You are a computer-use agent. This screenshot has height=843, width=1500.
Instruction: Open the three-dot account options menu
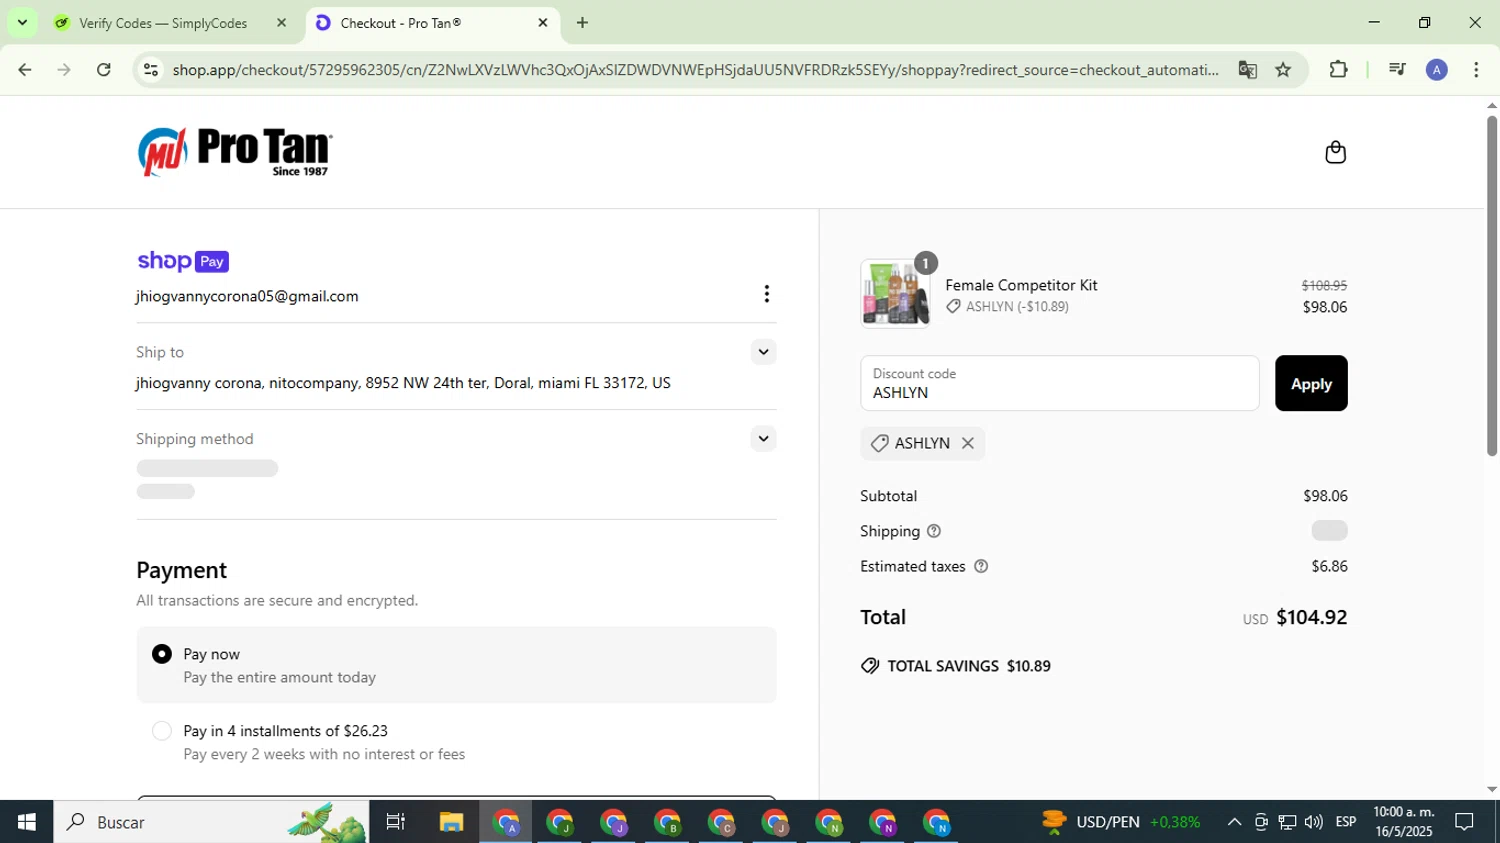coord(766,294)
